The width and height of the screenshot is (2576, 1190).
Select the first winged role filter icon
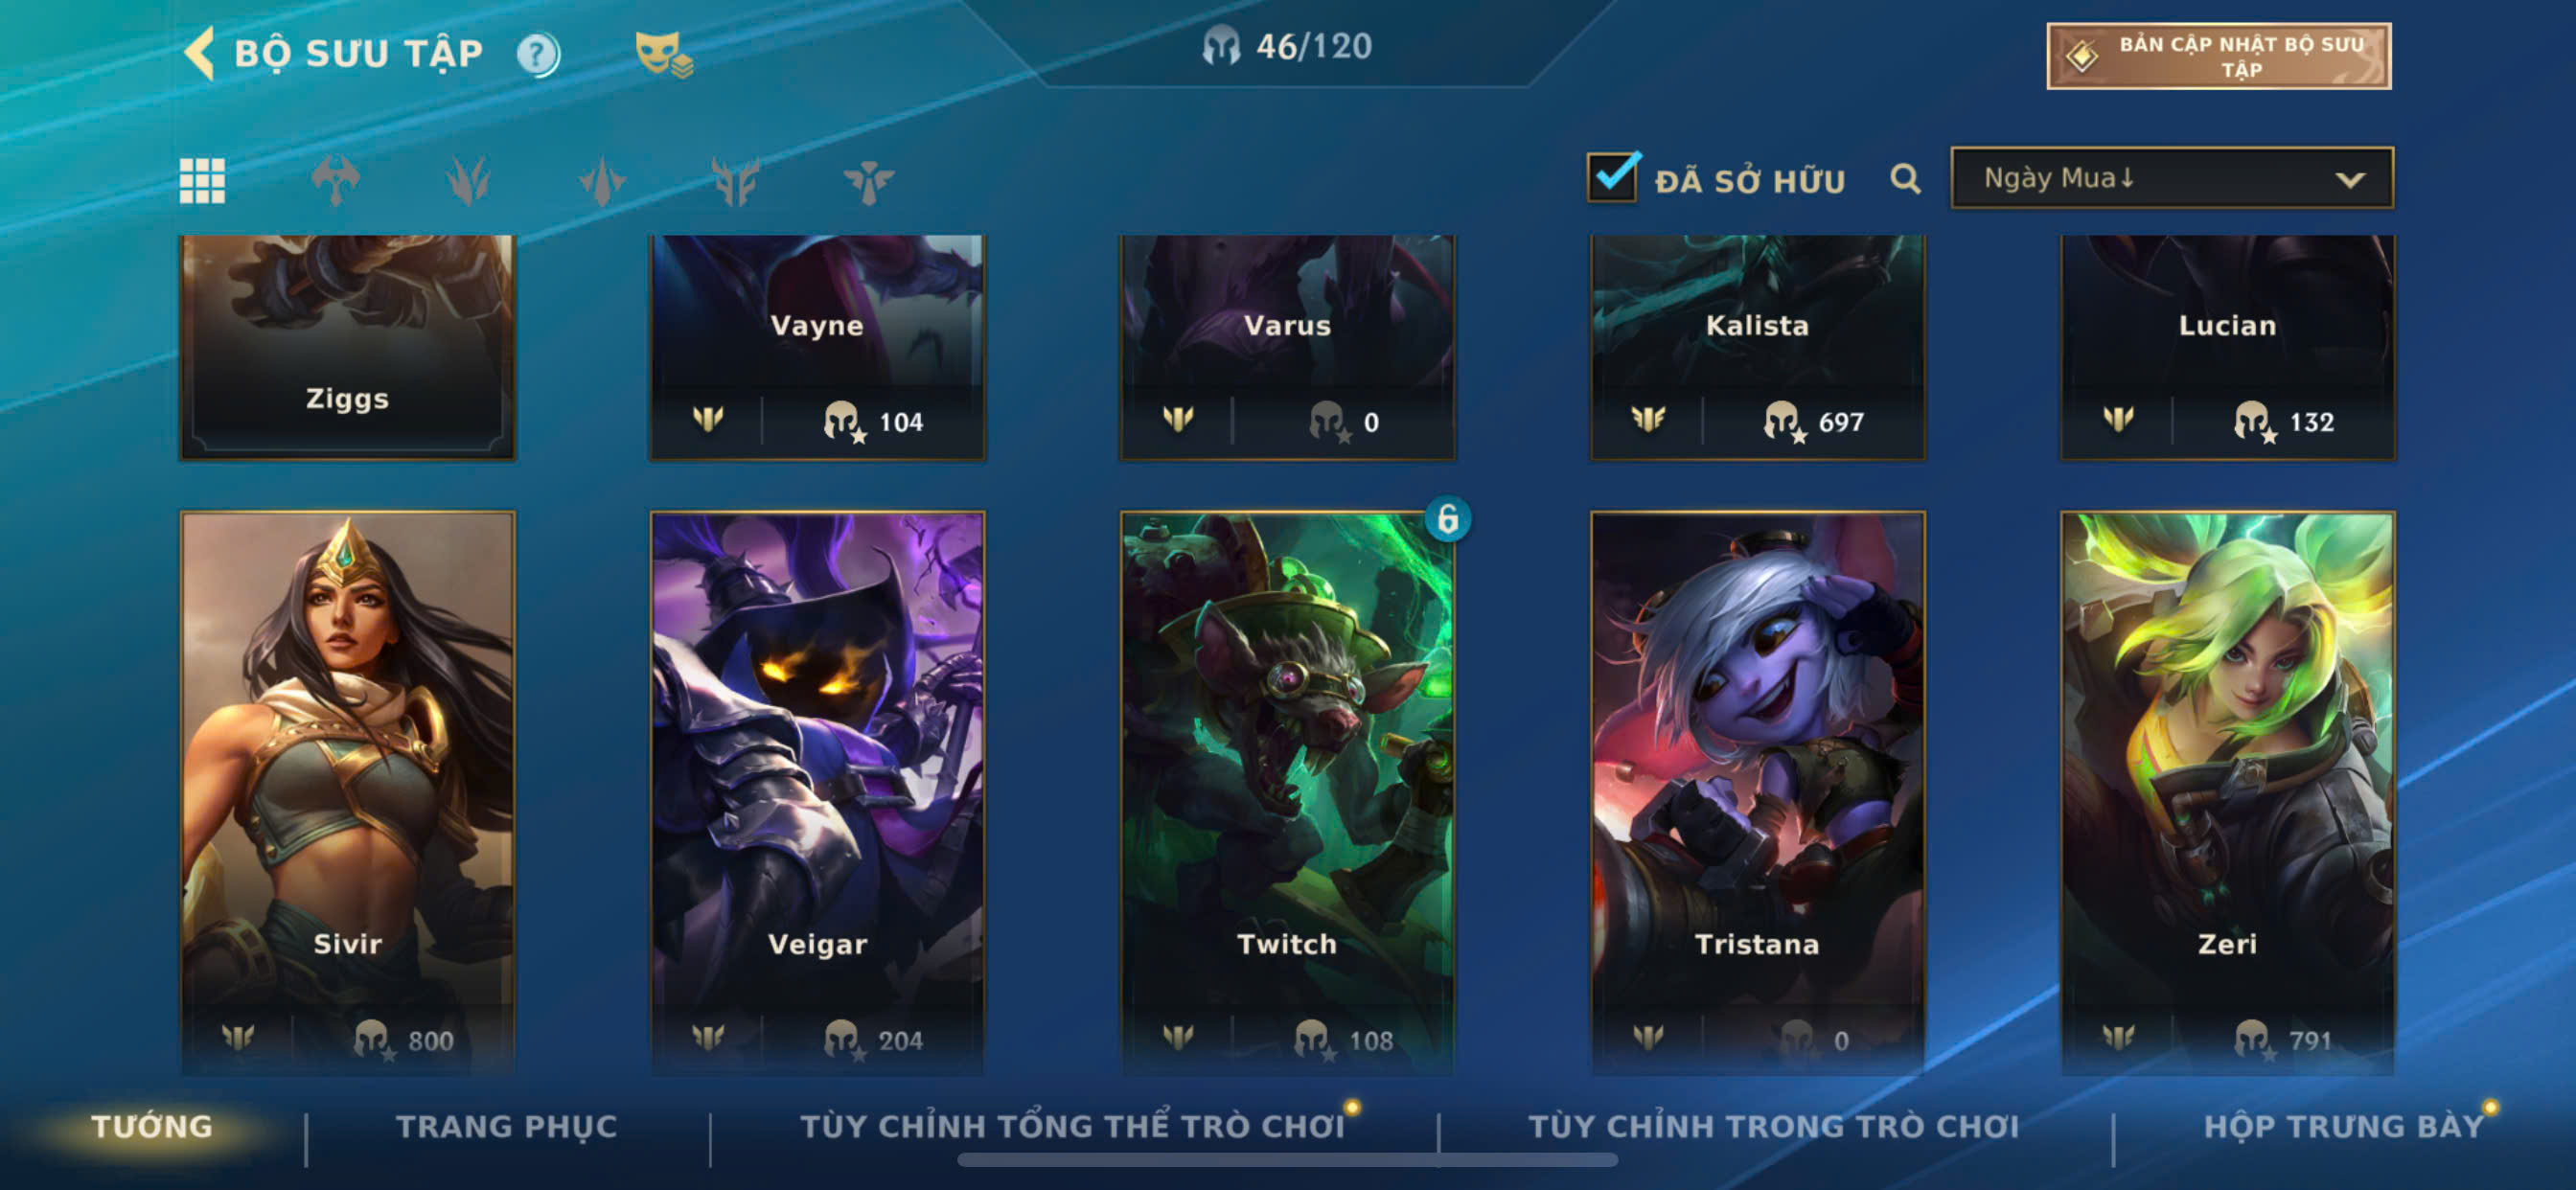click(x=335, y=181)
